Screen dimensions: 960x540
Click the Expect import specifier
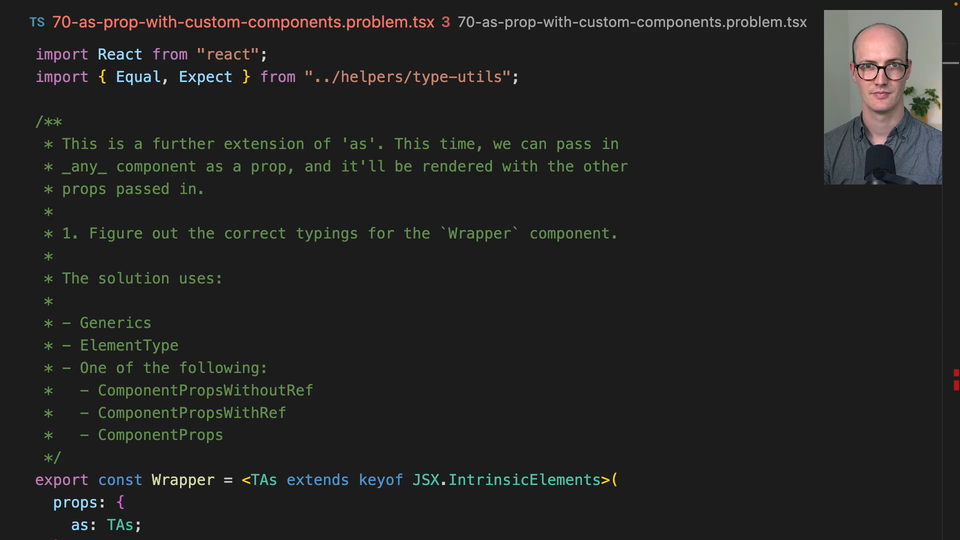205,77
